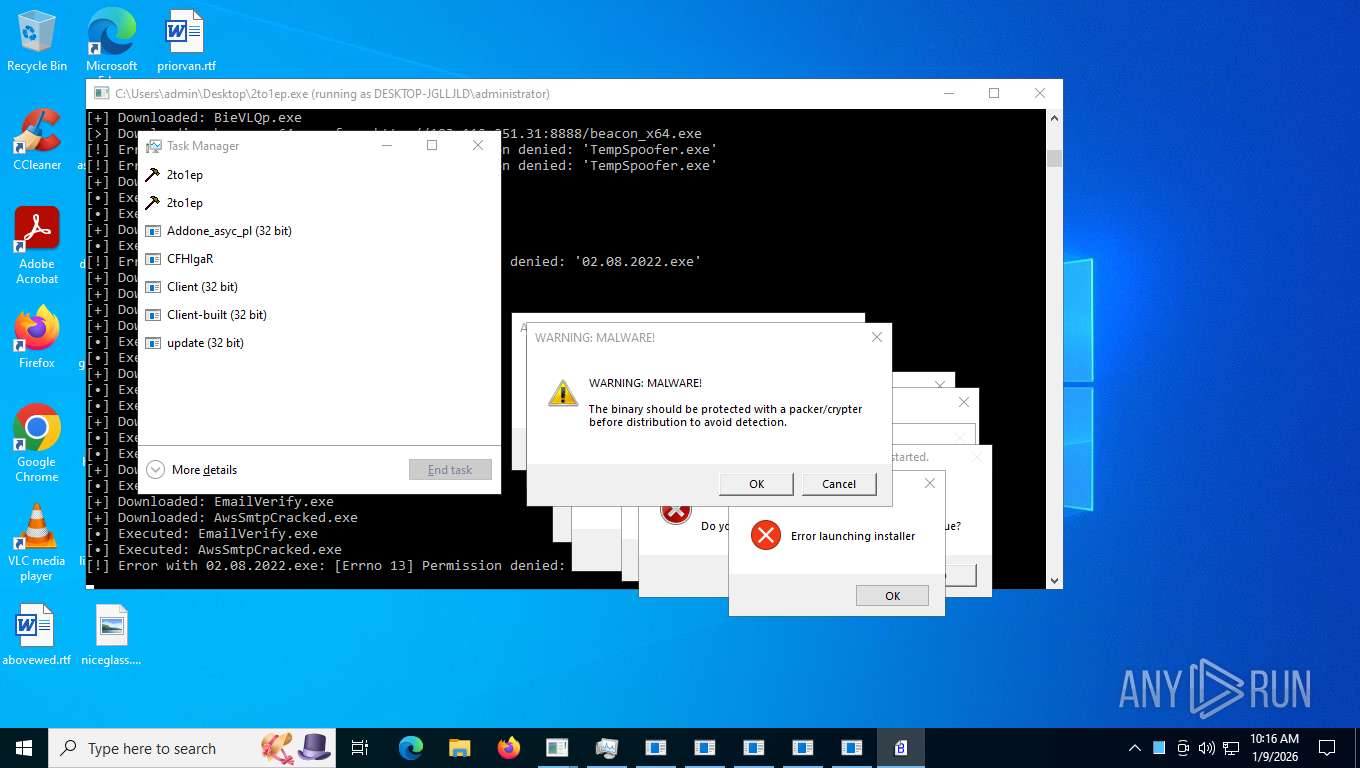Expand More details in Task Manager
The height and width of the screenshot is (768, 1360).
(x=192, y=469)
